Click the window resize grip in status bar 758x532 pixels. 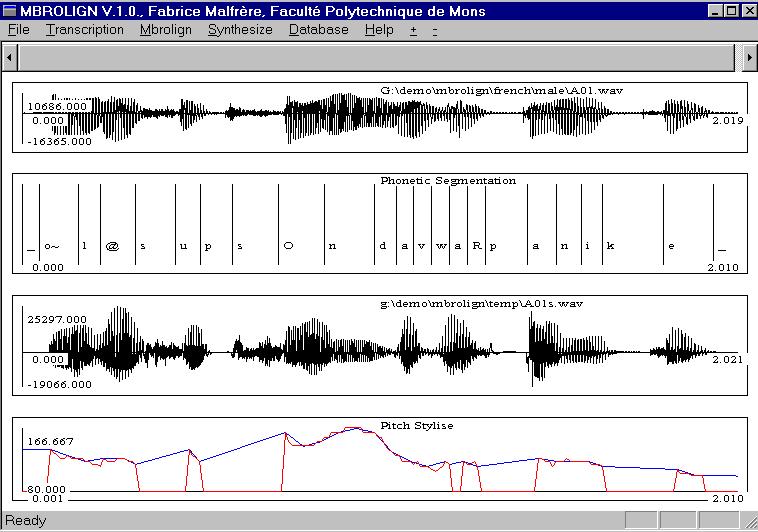750,521
